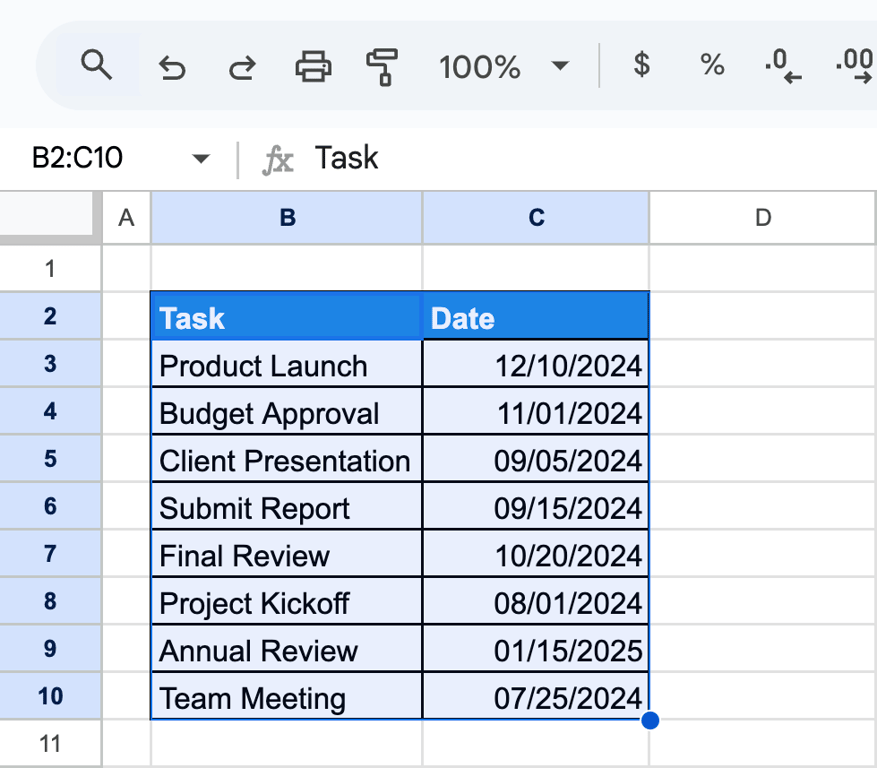Screen dimensions: 877x768
Task: Click the Product Launch cell
Action: [287, 364]
